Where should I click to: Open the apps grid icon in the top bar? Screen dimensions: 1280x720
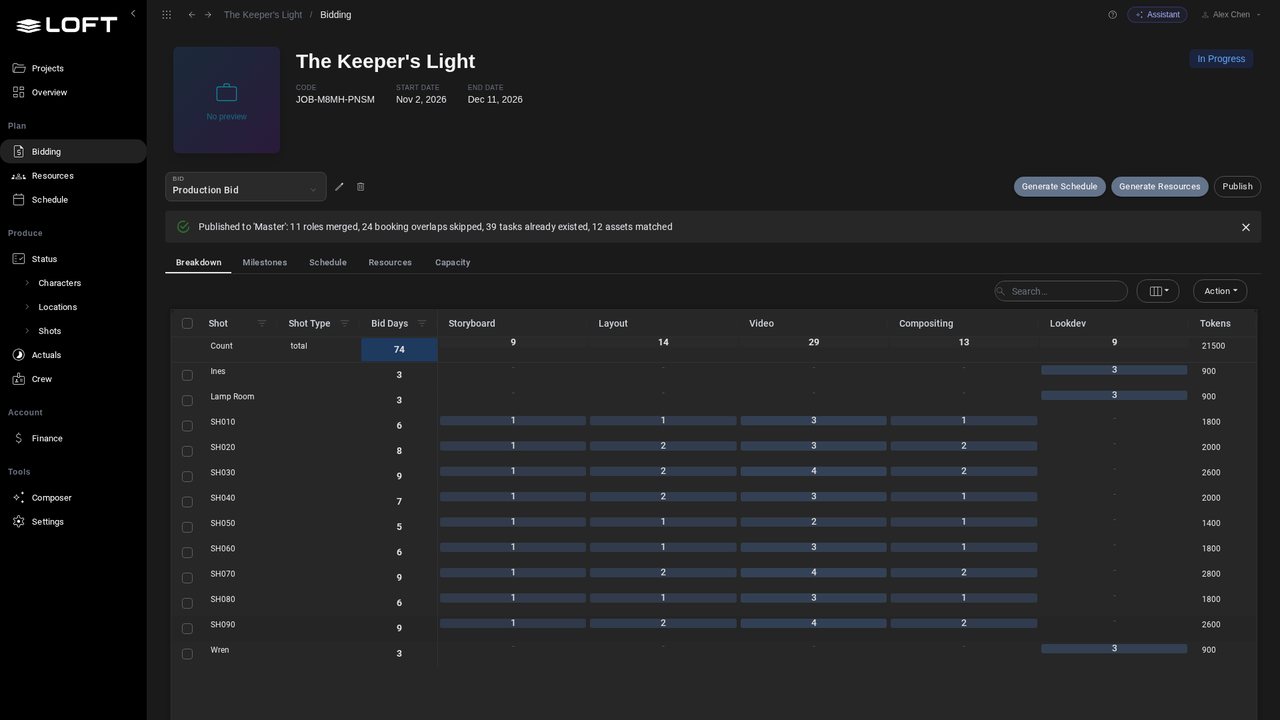[x=166, y=15]
